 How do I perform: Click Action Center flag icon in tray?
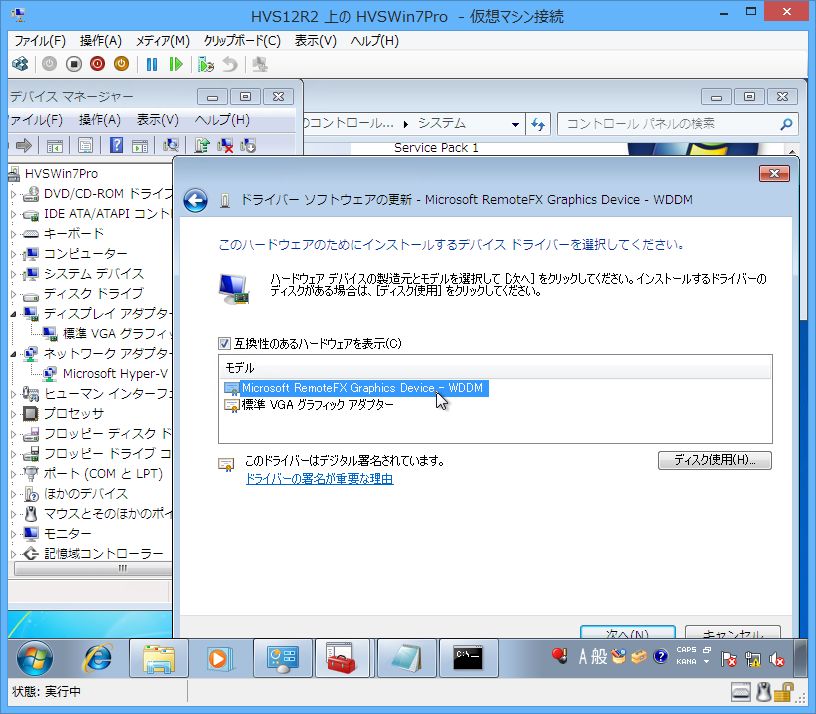click(x=729, y=659)
